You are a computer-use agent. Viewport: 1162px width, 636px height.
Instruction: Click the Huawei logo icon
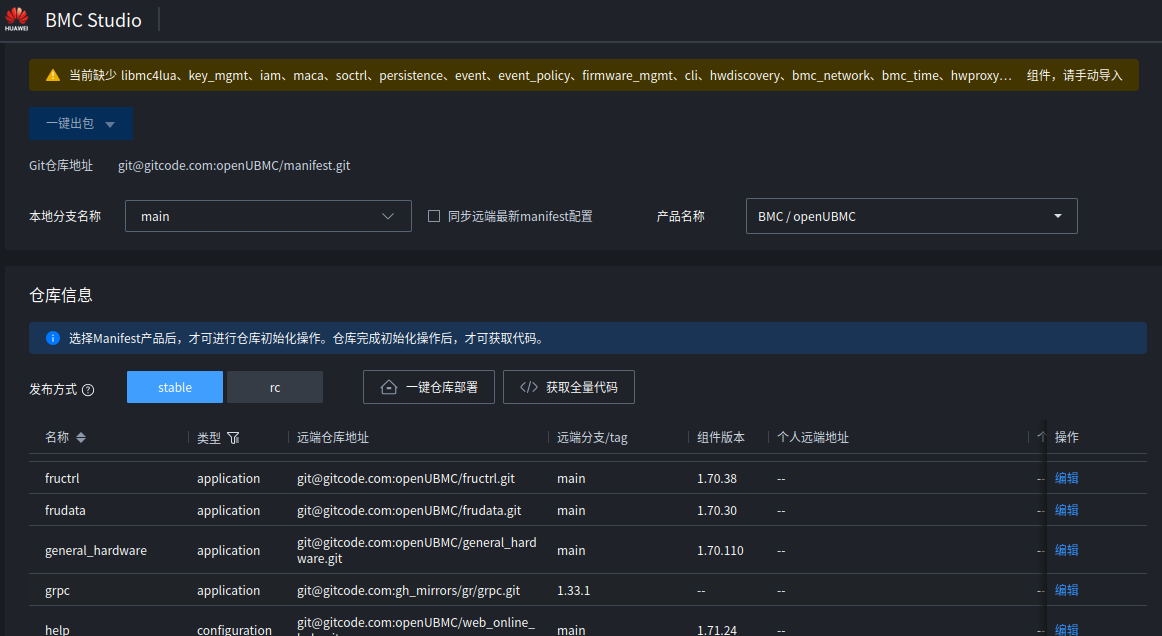(x=16, y=19)
